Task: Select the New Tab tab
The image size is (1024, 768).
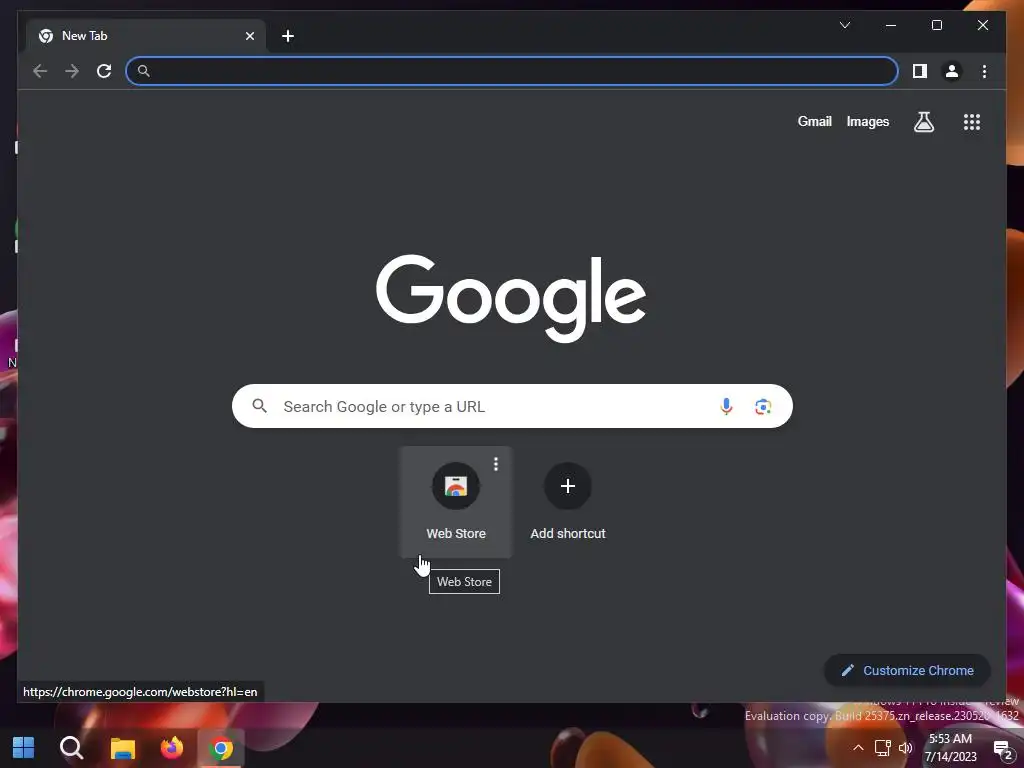Action: pyautogui.click(x=145, y=36)
